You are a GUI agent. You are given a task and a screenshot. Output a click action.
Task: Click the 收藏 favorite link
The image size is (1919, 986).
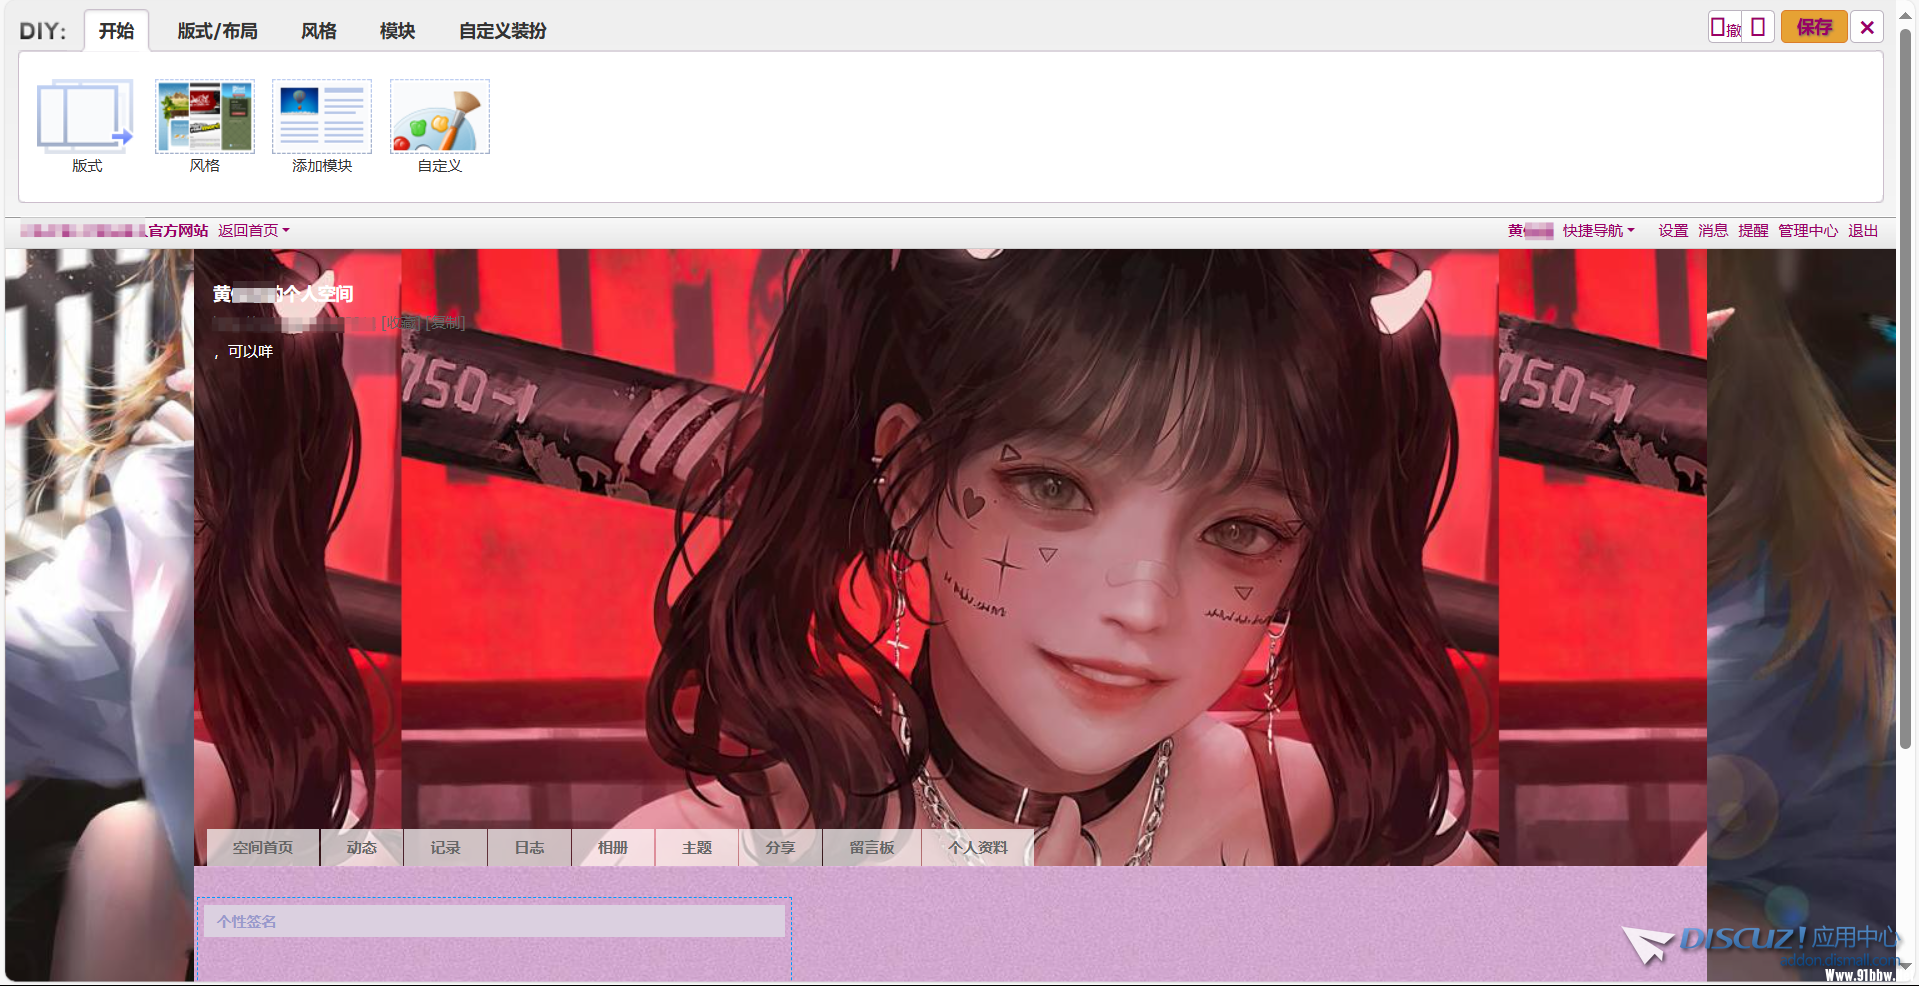[x=401, y=323]
